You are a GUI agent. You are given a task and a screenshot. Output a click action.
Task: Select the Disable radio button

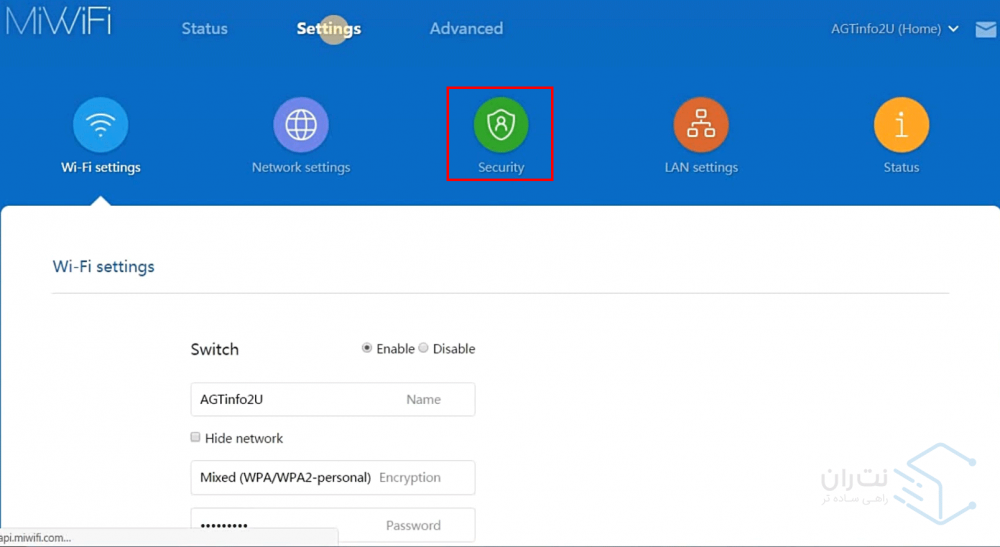[x=424, y=348]
